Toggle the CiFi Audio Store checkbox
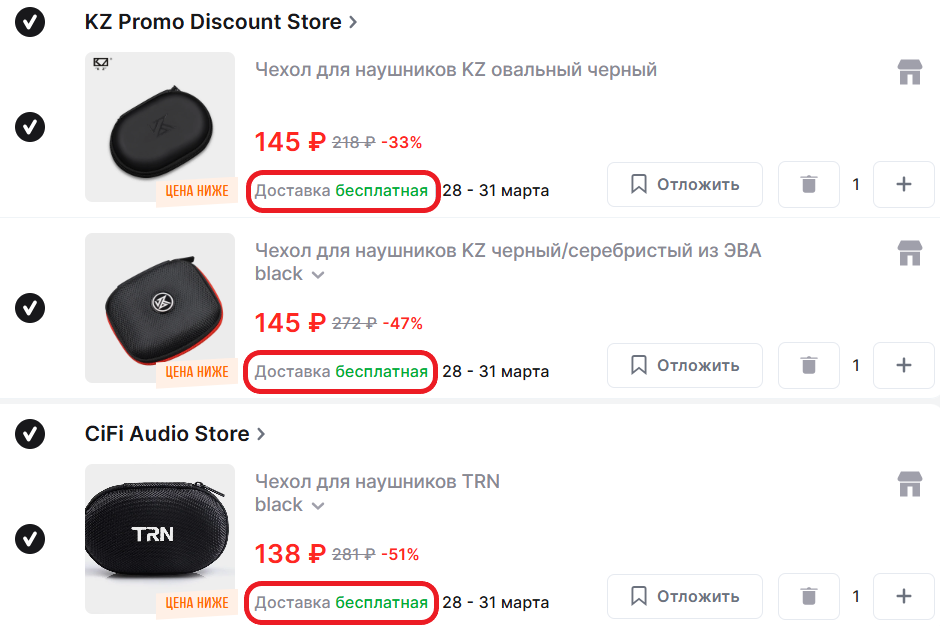This screenshot has height=626, width=940. point(30,434)
